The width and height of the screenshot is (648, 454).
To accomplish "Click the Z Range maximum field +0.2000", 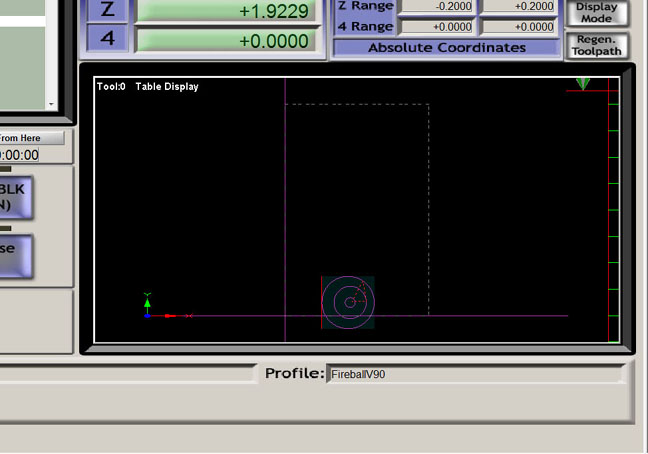I will pos(518,6).
